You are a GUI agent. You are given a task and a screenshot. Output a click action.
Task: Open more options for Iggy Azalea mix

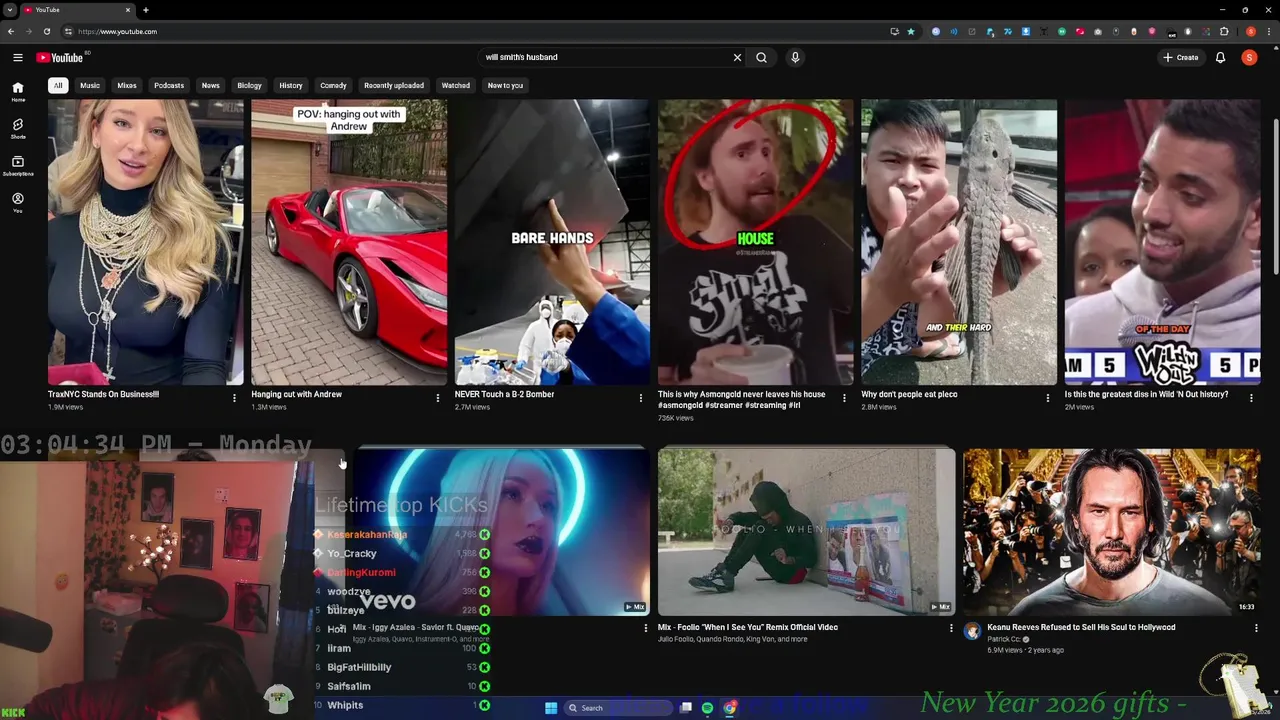point(645,628)
